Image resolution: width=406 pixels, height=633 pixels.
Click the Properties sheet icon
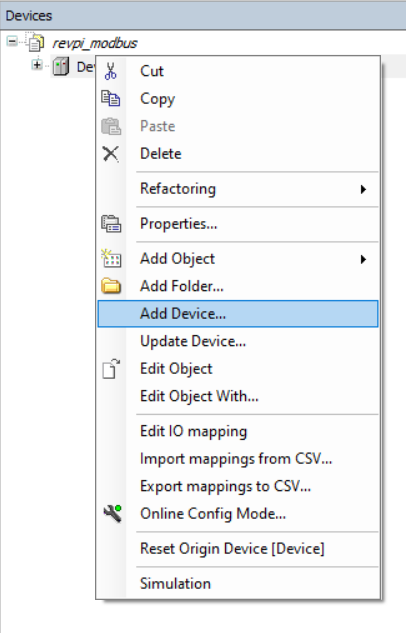click(111, 224)
